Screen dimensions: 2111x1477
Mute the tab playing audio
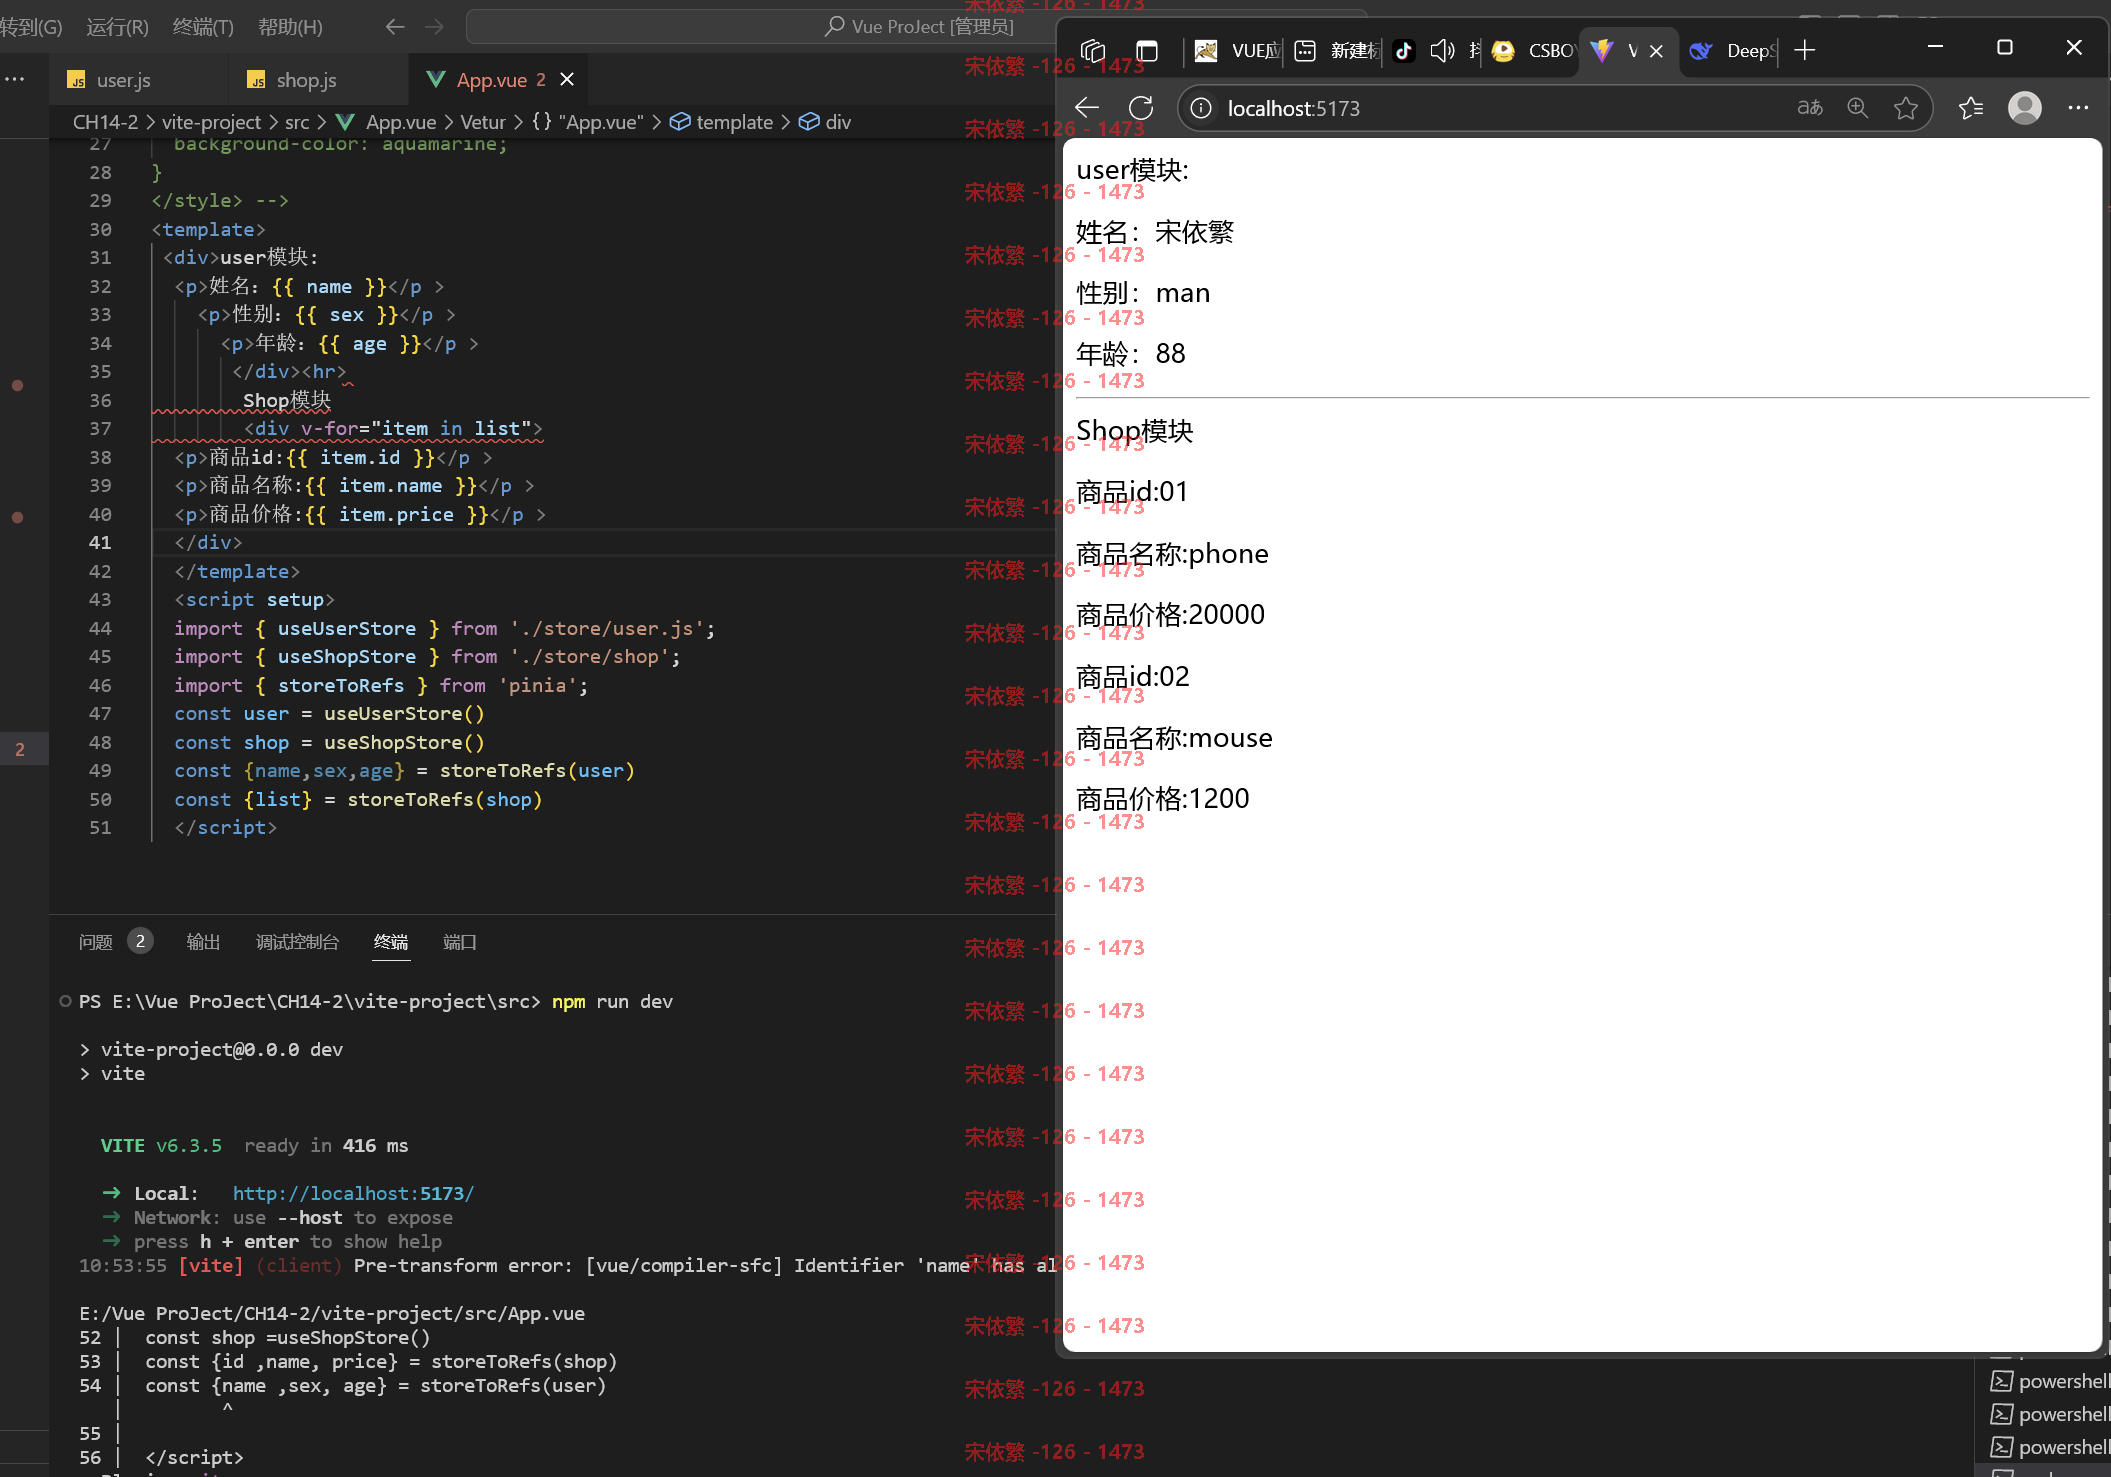pos(1442,50)
